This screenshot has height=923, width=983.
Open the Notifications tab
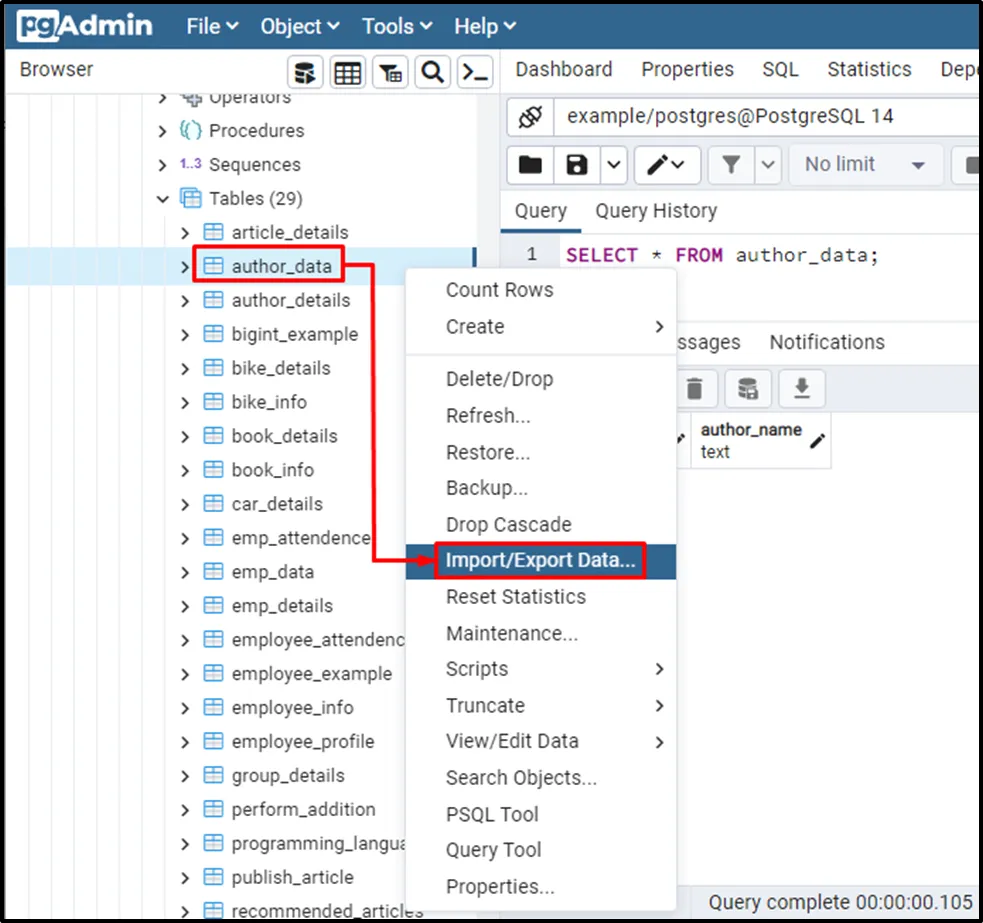click(826, 342)
